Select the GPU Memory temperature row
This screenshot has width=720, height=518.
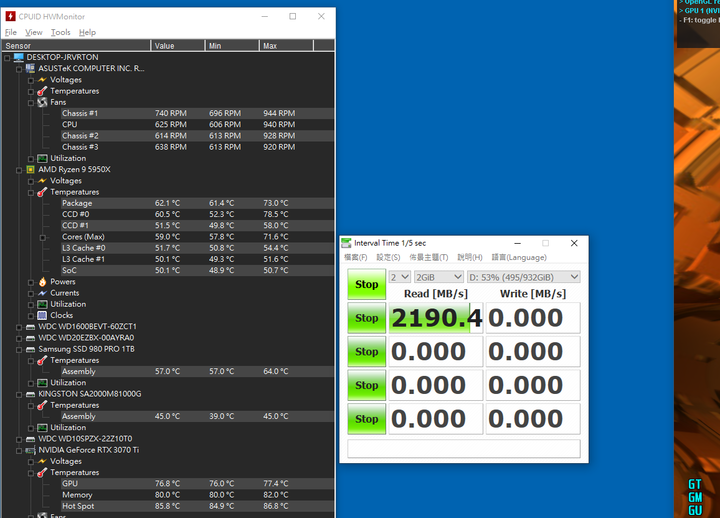(x=197, y=495)
